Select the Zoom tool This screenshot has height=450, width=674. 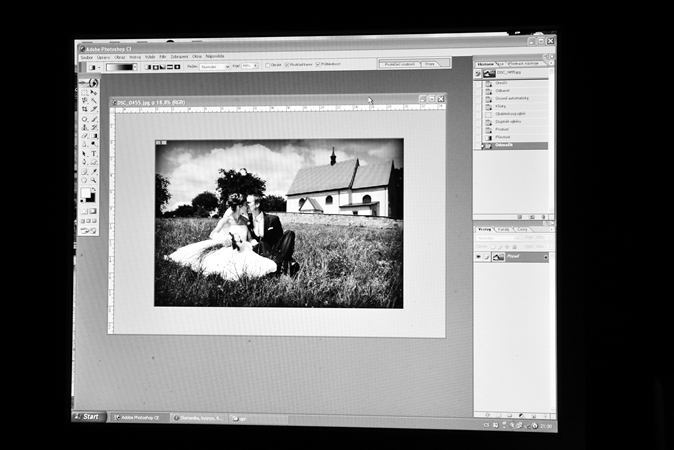94,179
